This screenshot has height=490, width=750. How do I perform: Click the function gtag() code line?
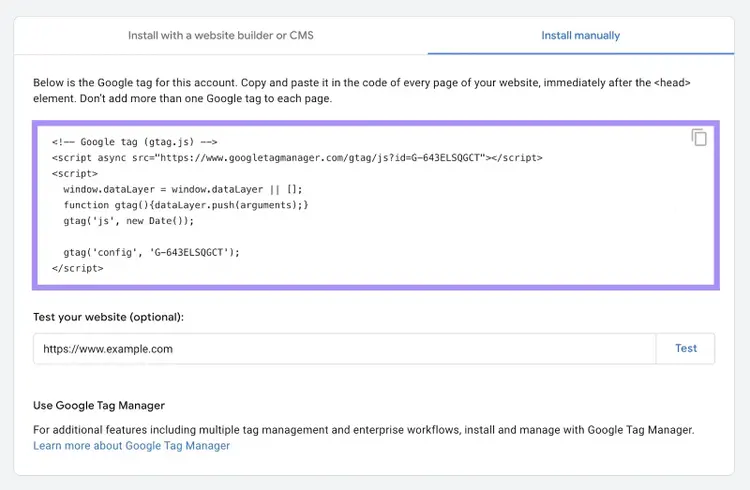point(186,205)
